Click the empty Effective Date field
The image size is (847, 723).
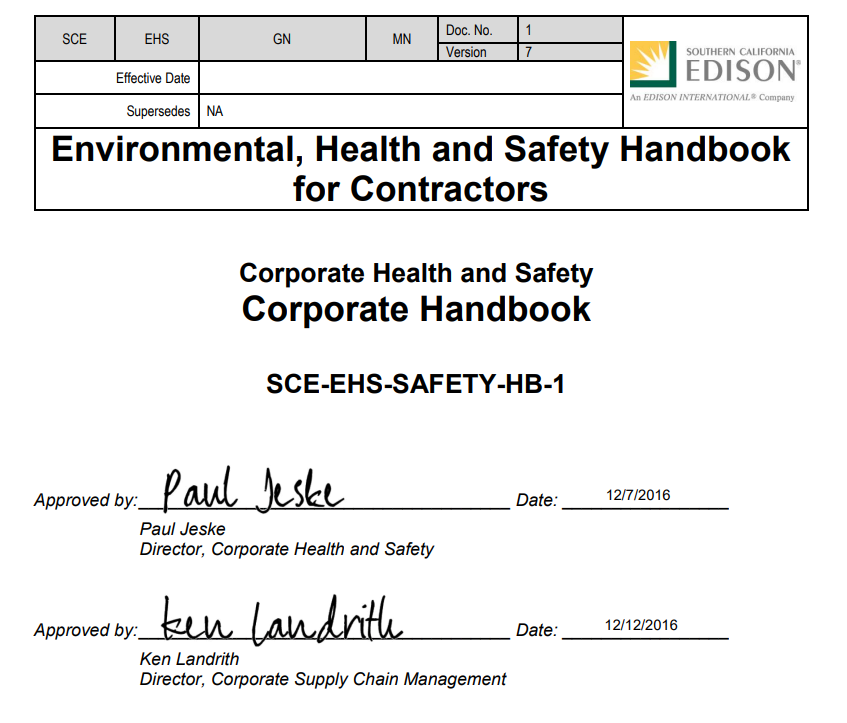coord(410,78)
